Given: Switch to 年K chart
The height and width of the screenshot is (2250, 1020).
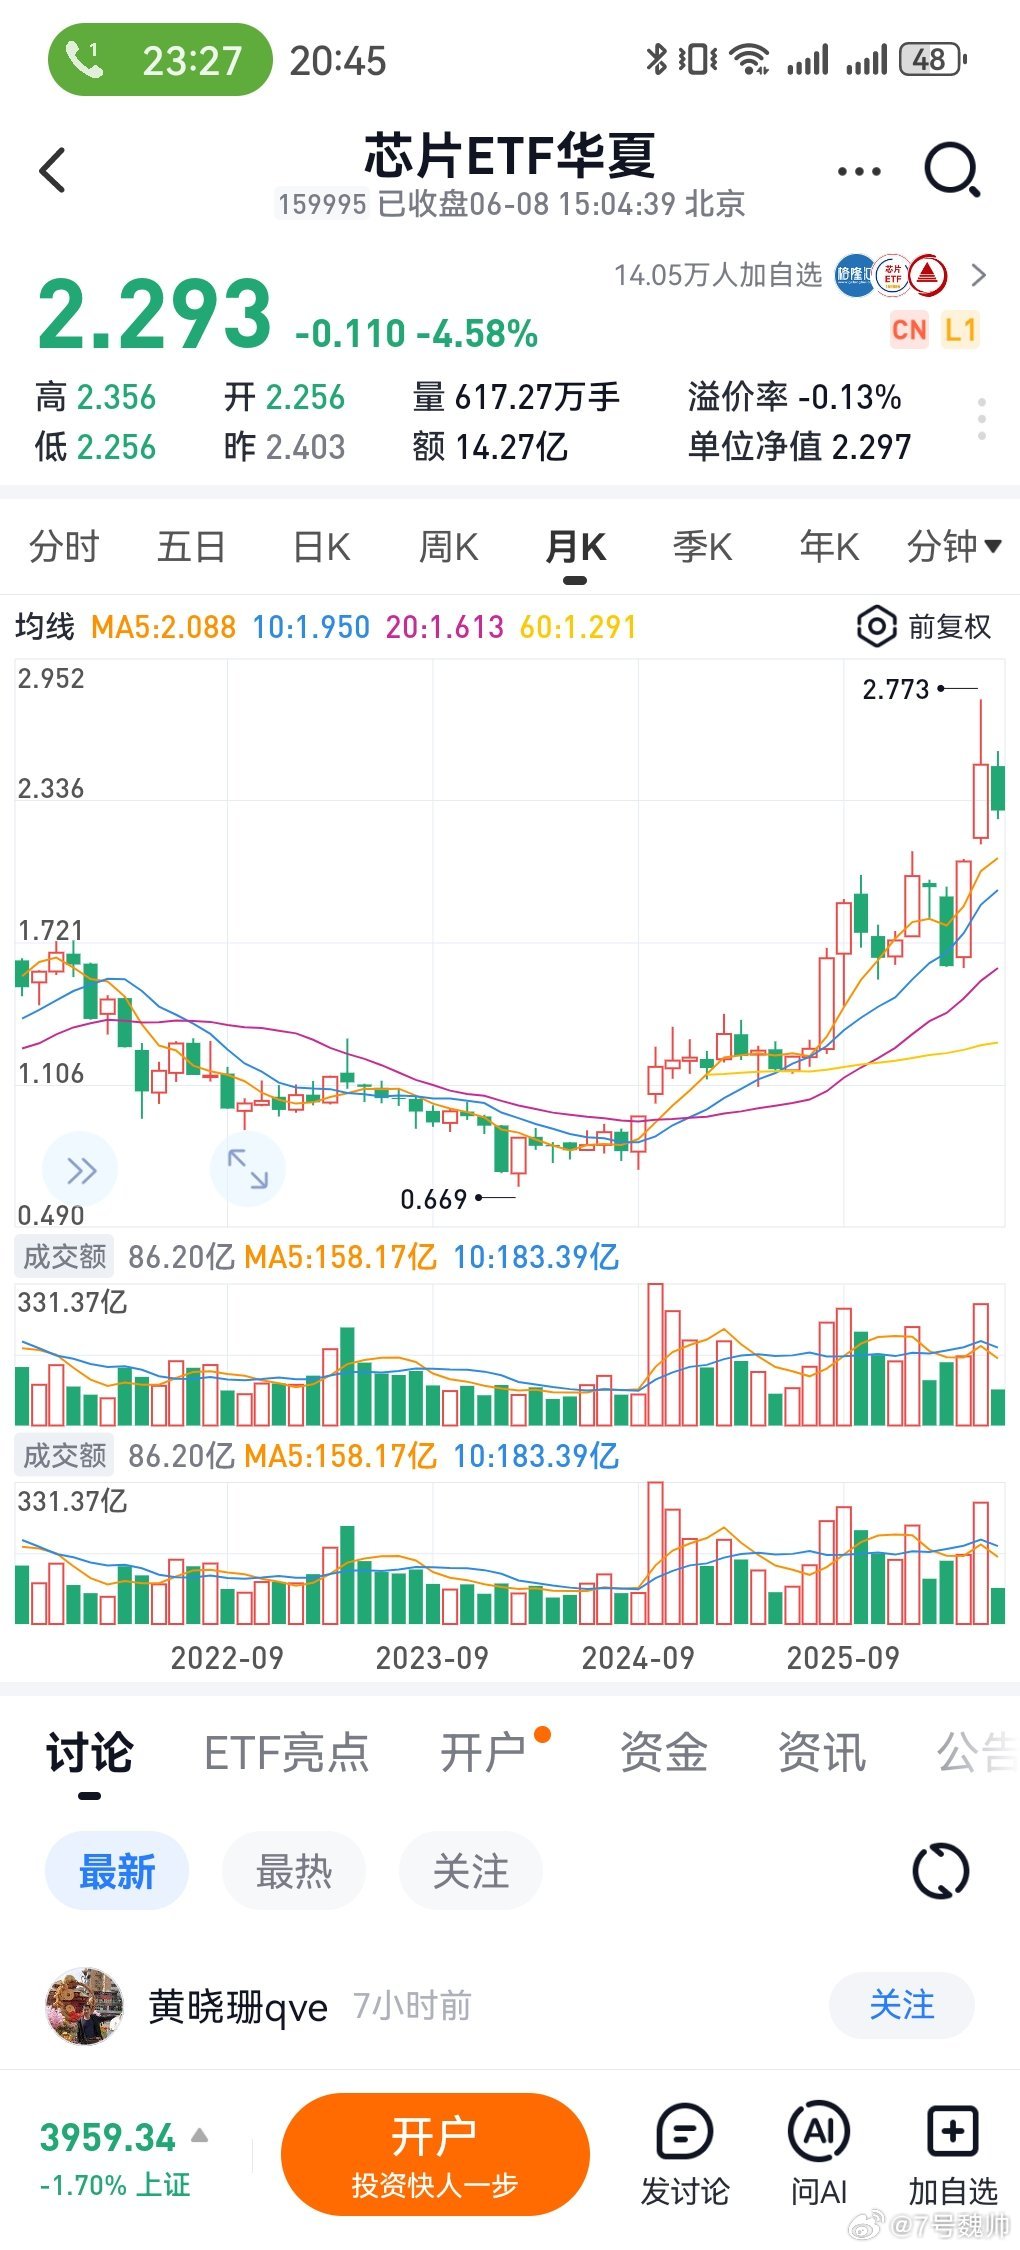Looking at the screenshot, I should point(829,547).
